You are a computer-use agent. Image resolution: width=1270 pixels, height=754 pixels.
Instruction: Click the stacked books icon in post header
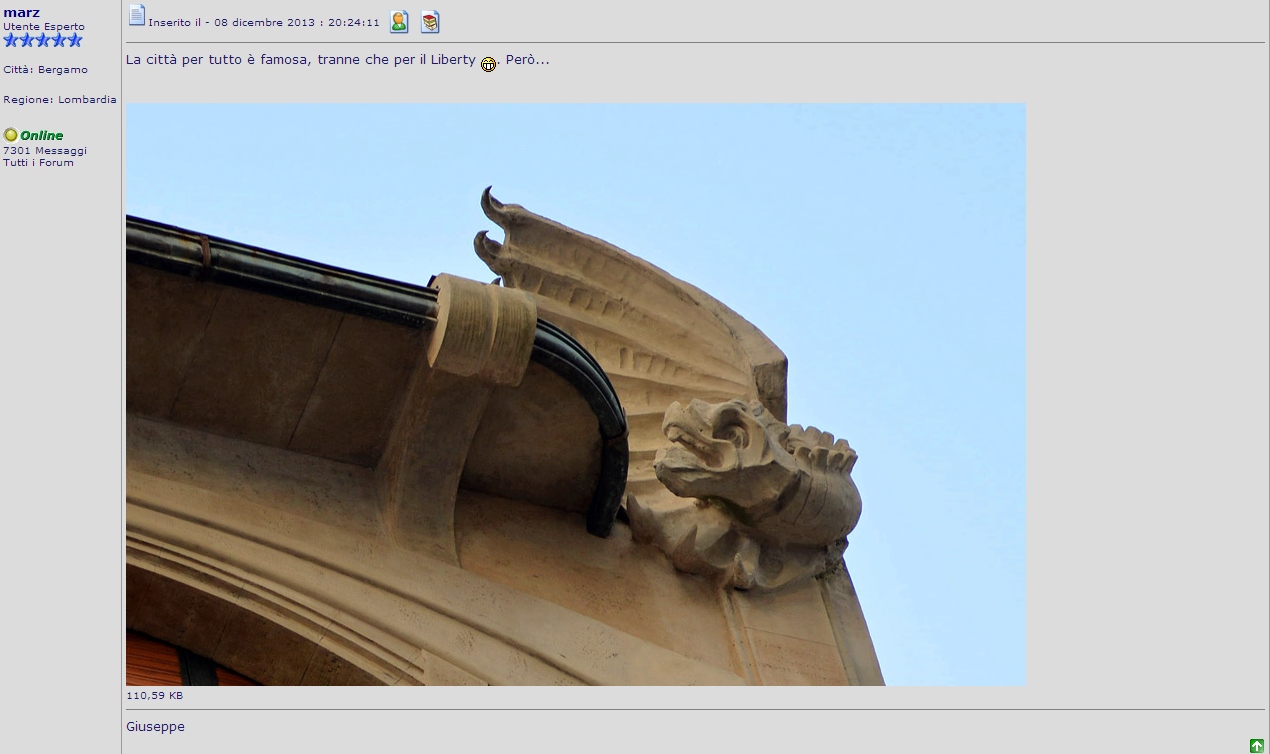430,22
